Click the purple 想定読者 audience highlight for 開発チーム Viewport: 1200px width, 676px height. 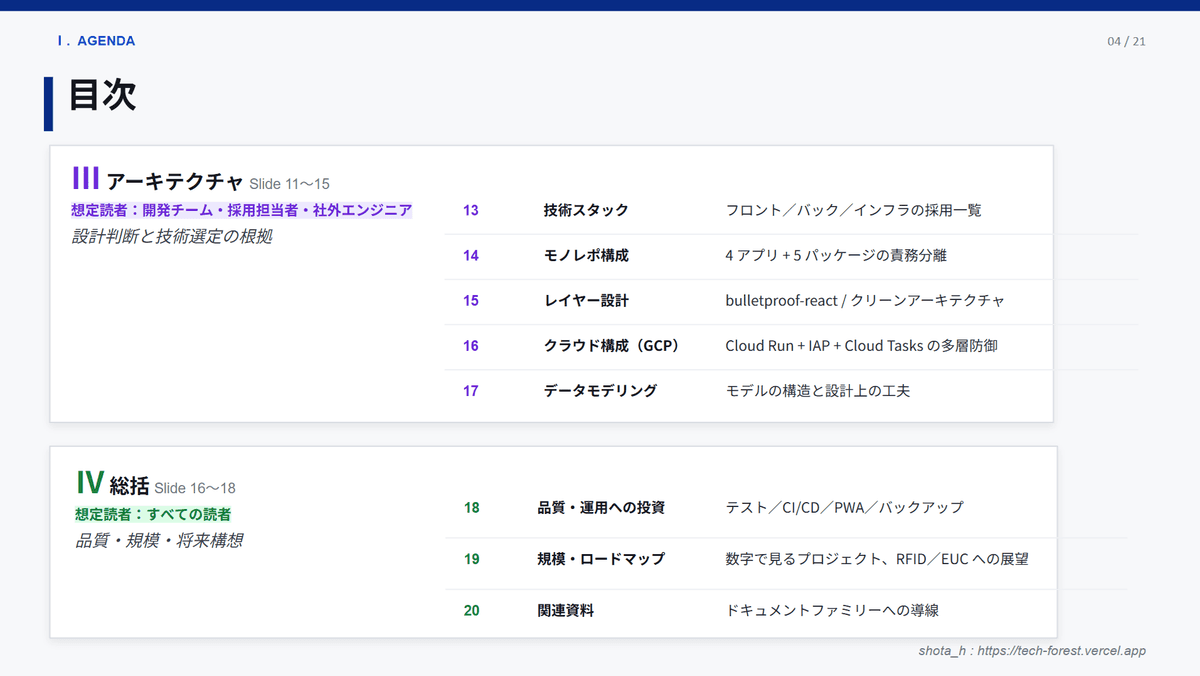(x=241, y=210)
